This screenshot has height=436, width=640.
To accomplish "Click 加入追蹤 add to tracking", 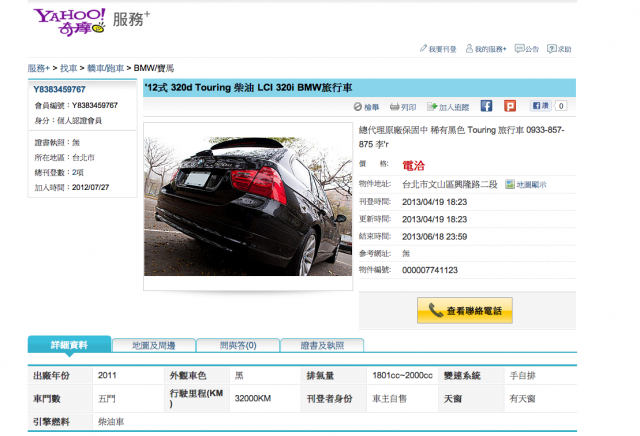I will tap(448, 107).
